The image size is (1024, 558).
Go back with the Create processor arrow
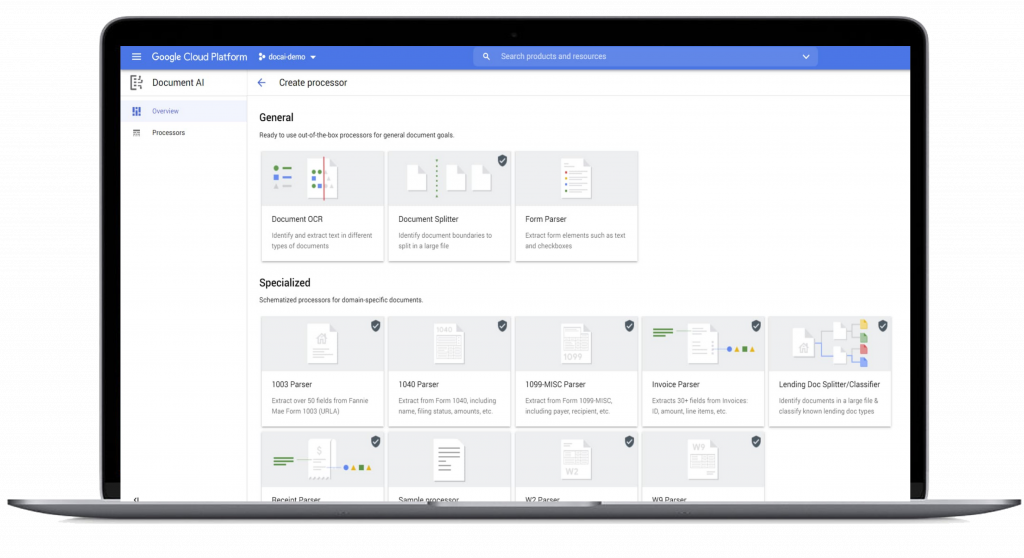pyautogui.click(x=261, y=82)
